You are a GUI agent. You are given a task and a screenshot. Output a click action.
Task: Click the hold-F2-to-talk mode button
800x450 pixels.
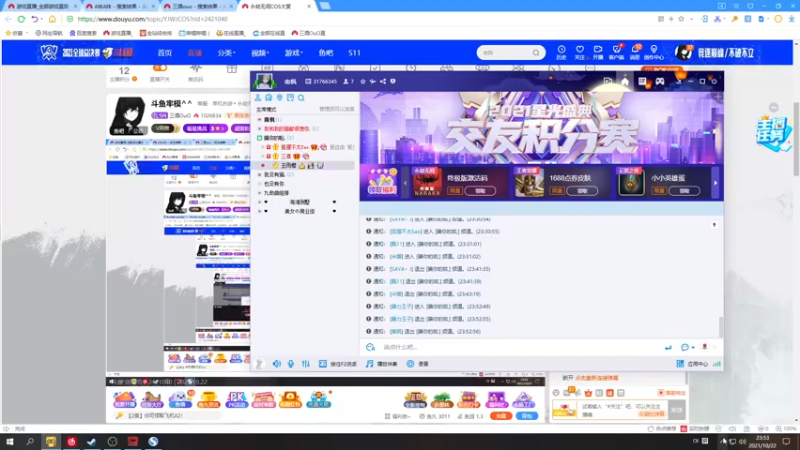click(338, 364)
